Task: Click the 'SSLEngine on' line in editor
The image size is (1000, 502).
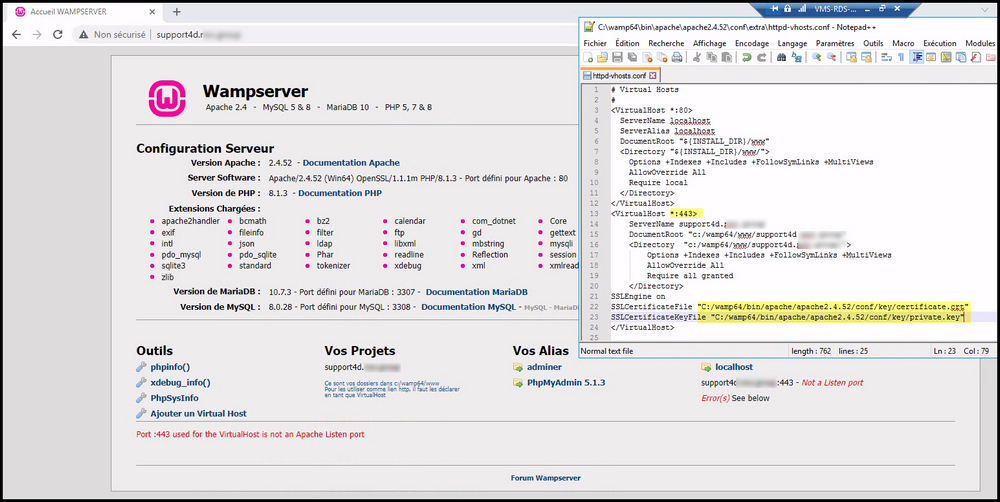Action: pos(638,297)
